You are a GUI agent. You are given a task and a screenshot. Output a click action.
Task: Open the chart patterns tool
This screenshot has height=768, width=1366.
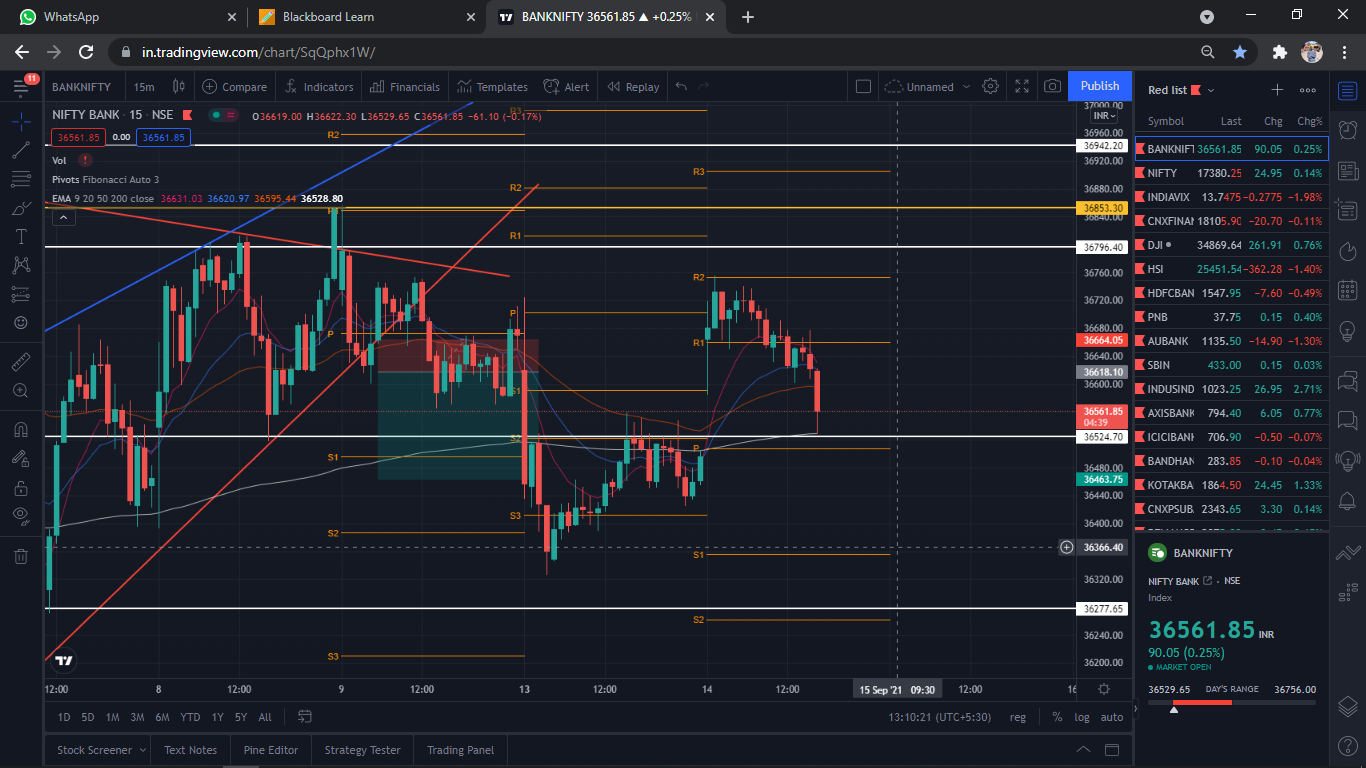point(21,266)
